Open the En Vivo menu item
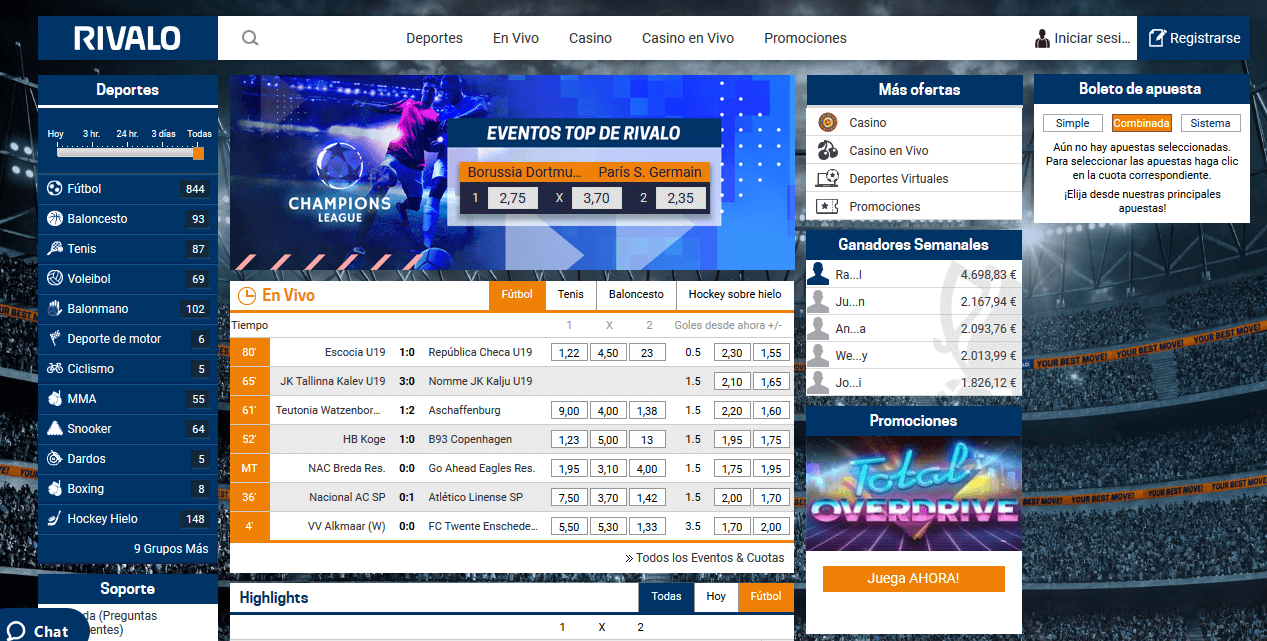 516,38
